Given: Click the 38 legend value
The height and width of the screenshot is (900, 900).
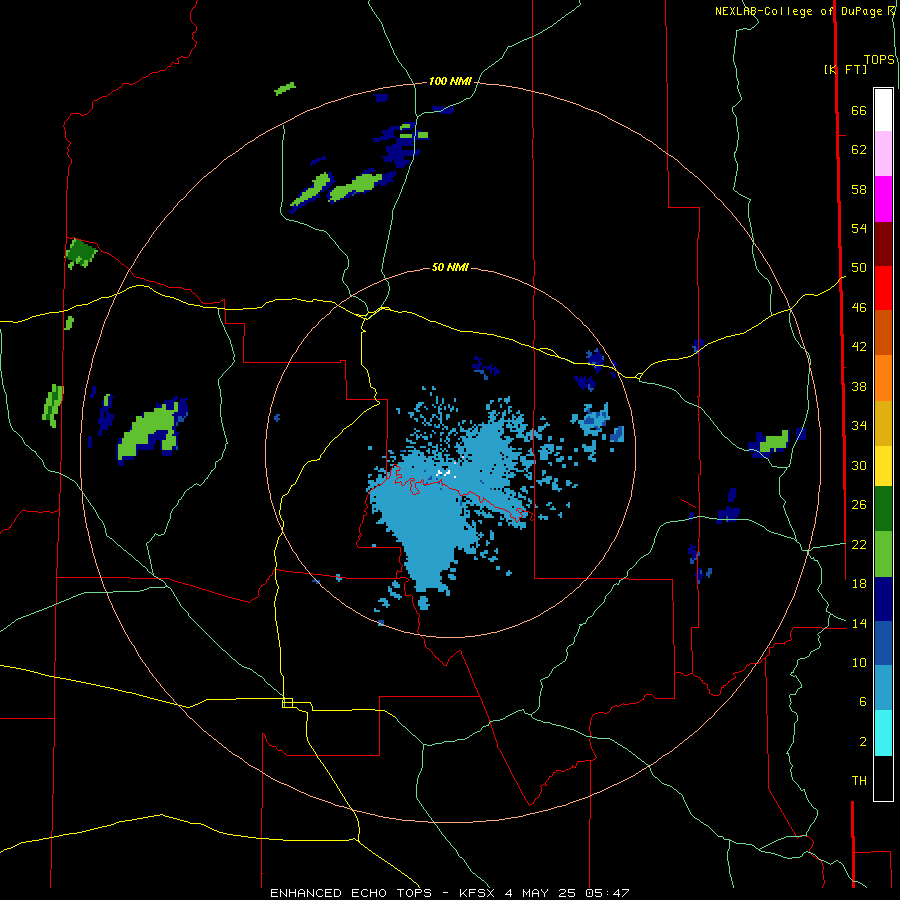Looking at the screenshot, I should point(859,386).
